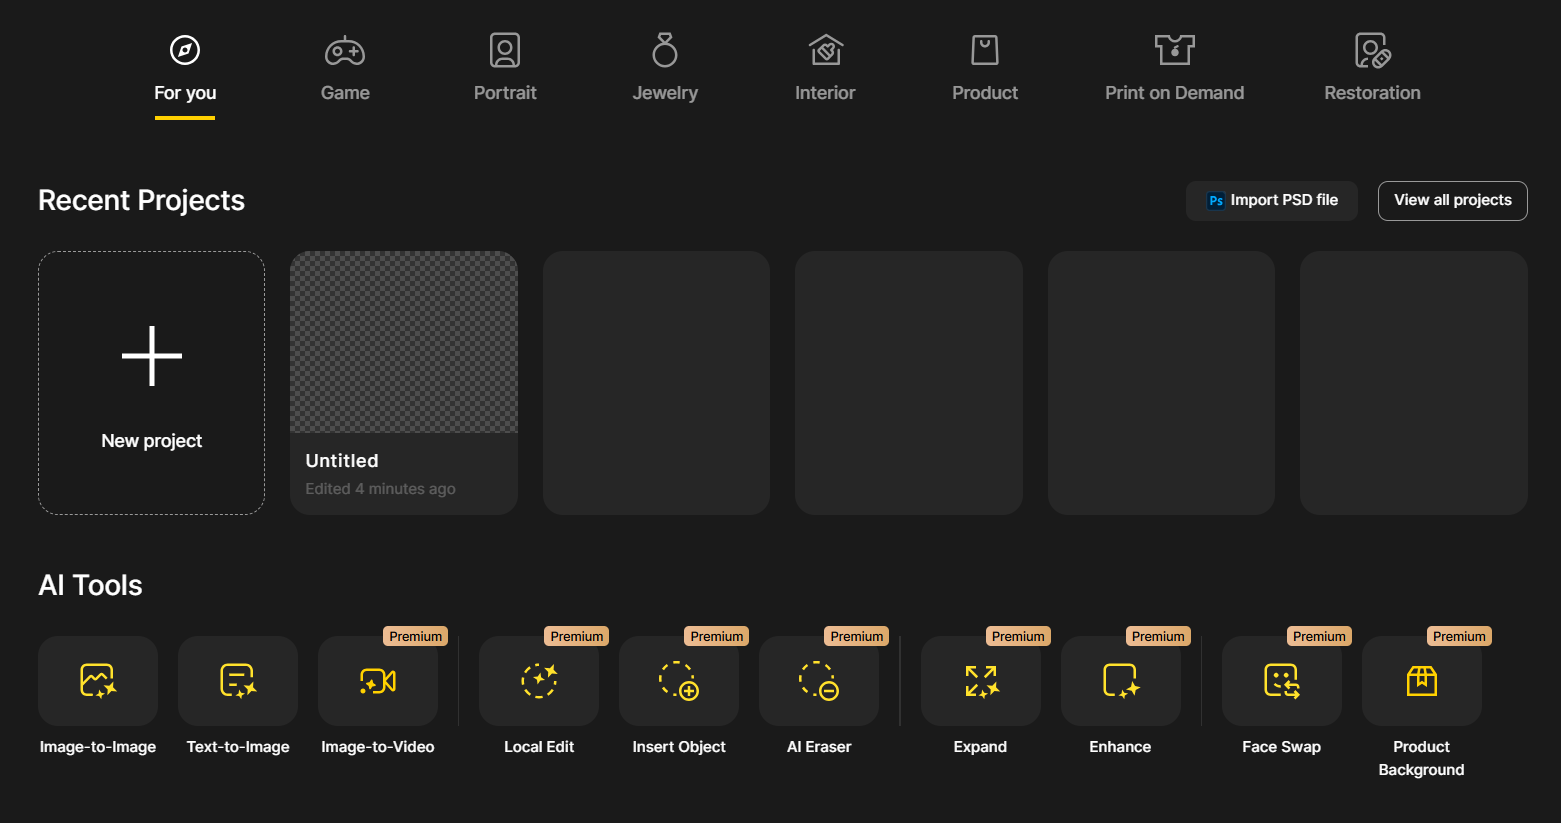Click the Premium badge on Enhance

click(x=1158, y=636)
